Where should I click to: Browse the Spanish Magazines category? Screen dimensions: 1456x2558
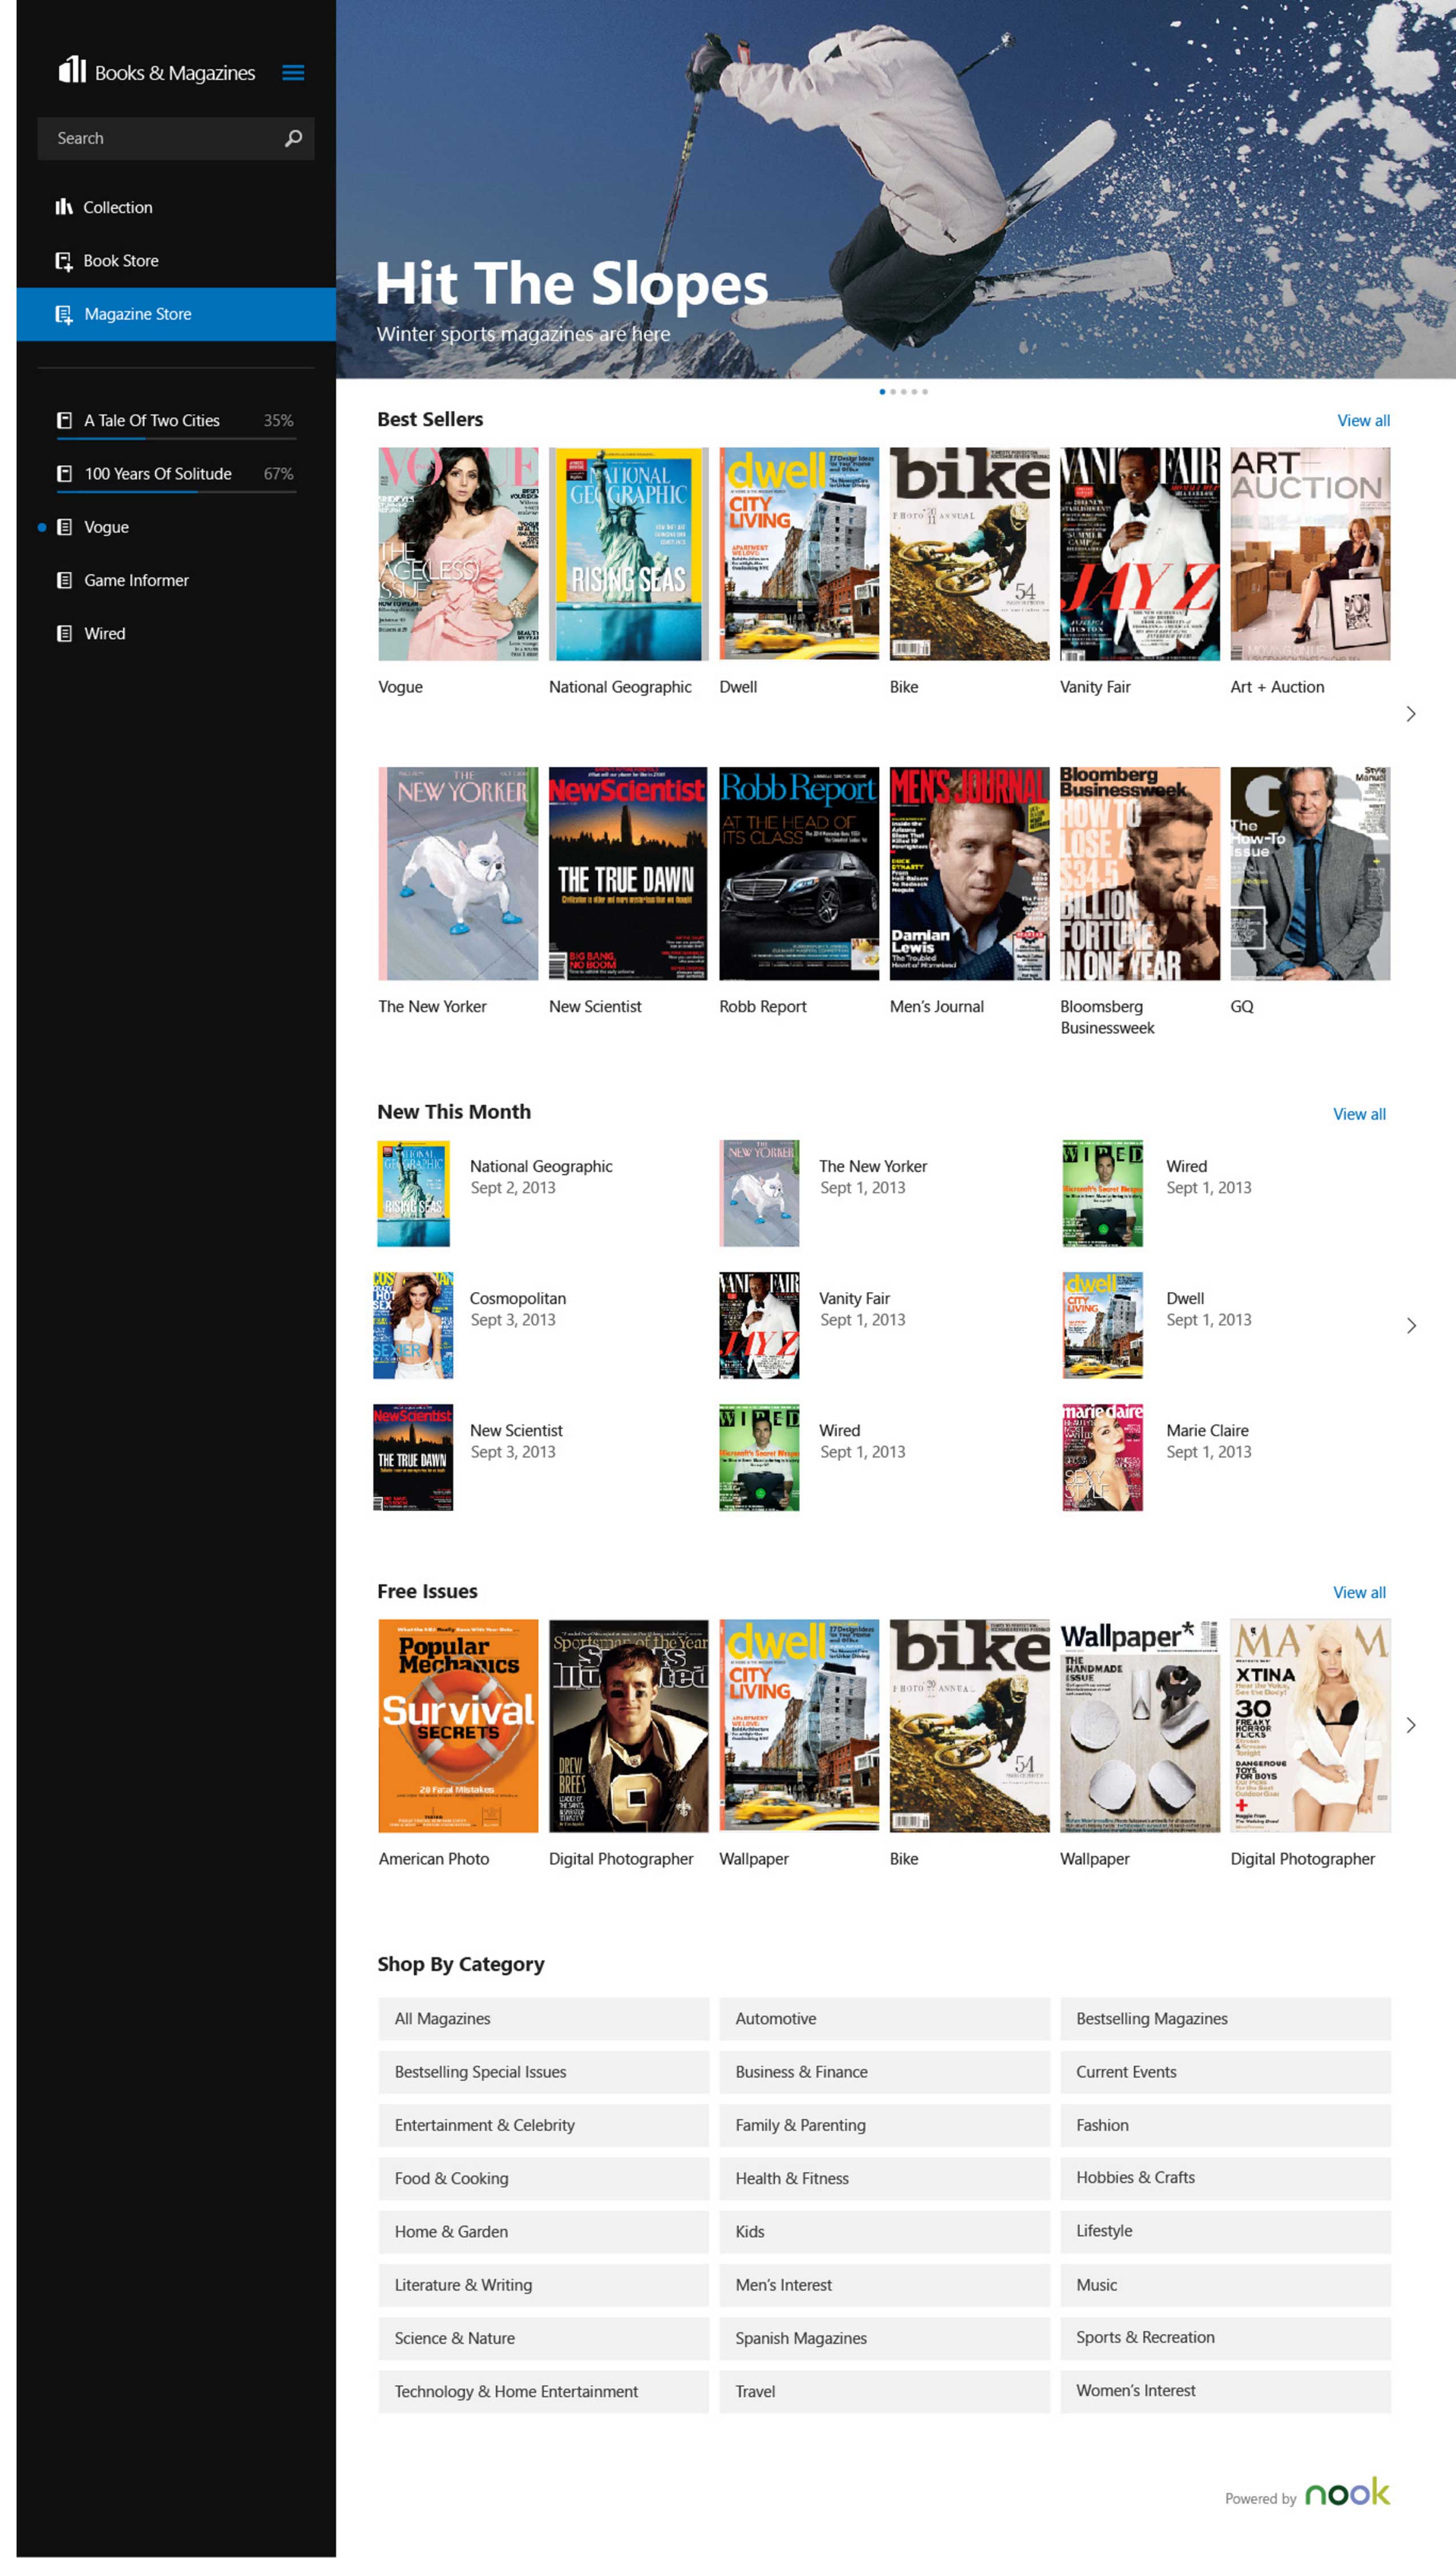point(884,2339)
